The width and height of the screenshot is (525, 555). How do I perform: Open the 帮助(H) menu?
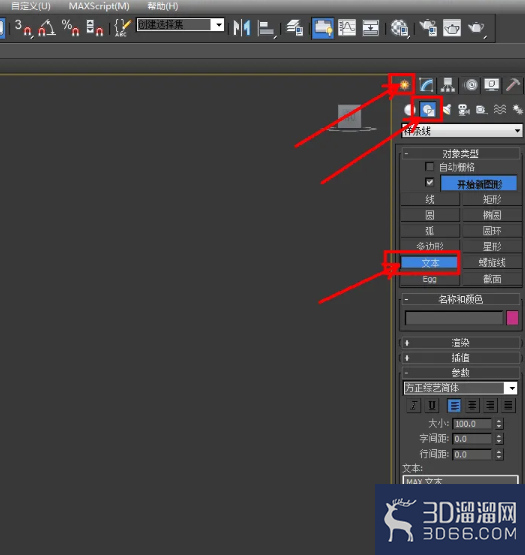click(163, 6)
